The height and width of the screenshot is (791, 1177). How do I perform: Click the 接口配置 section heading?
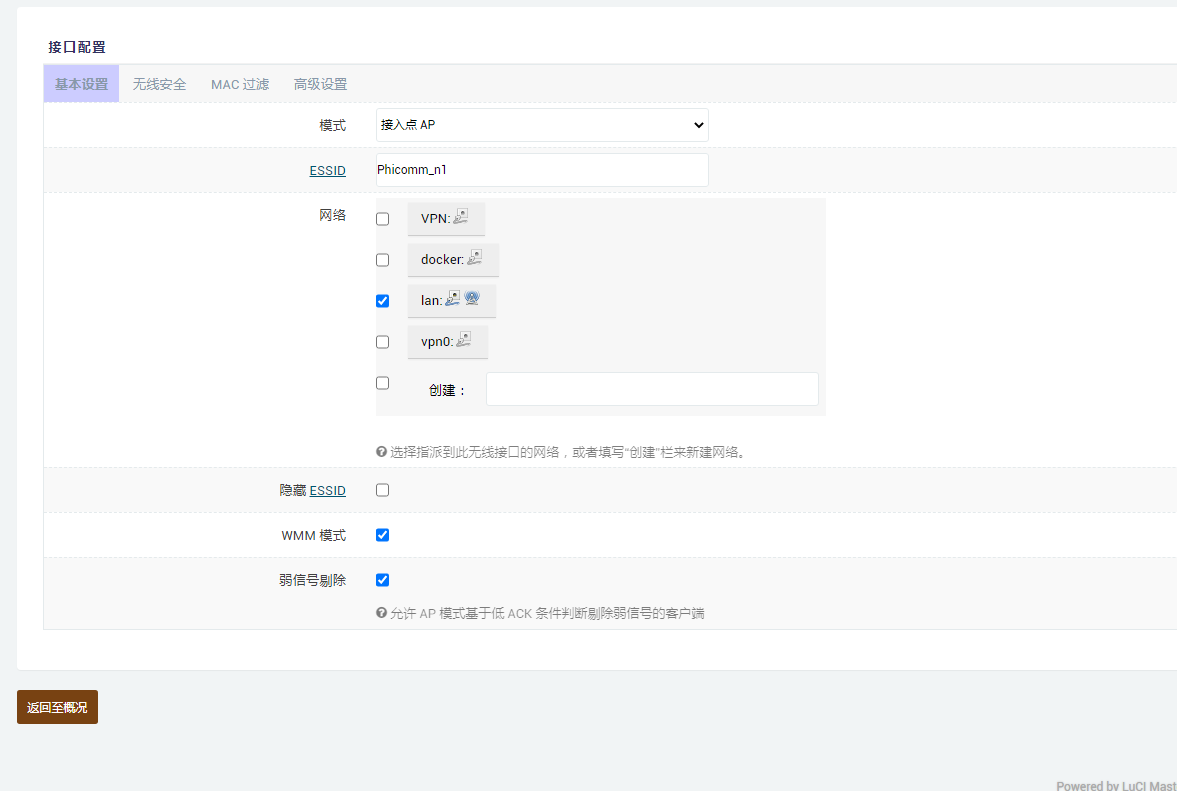click(x=77, y=47)
